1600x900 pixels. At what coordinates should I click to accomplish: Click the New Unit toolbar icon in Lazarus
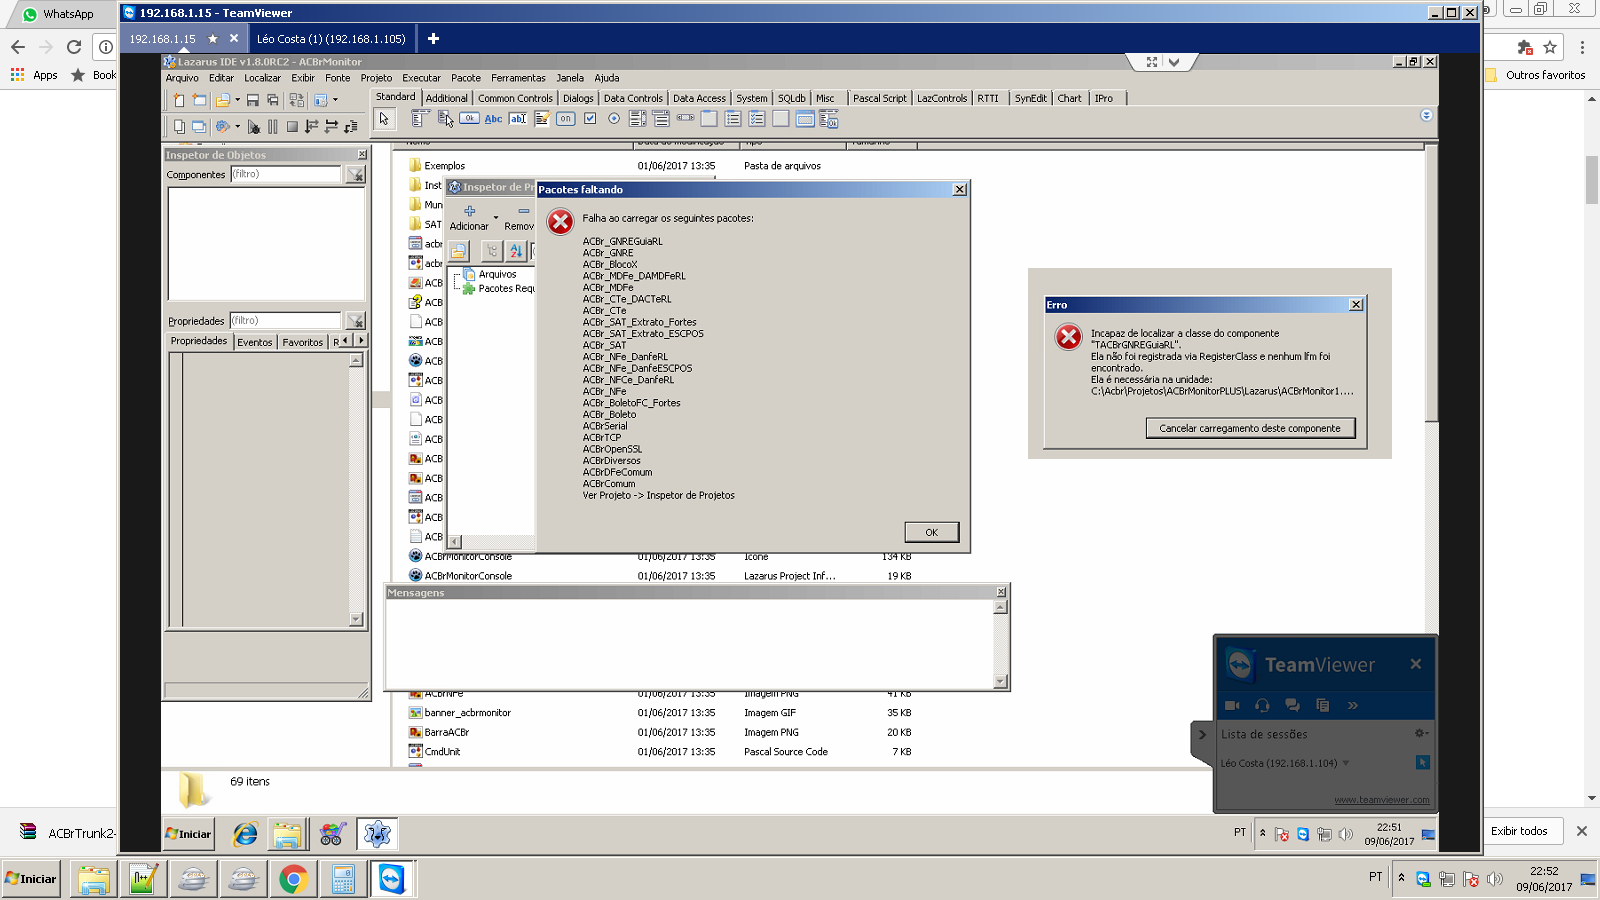(179, 100)
